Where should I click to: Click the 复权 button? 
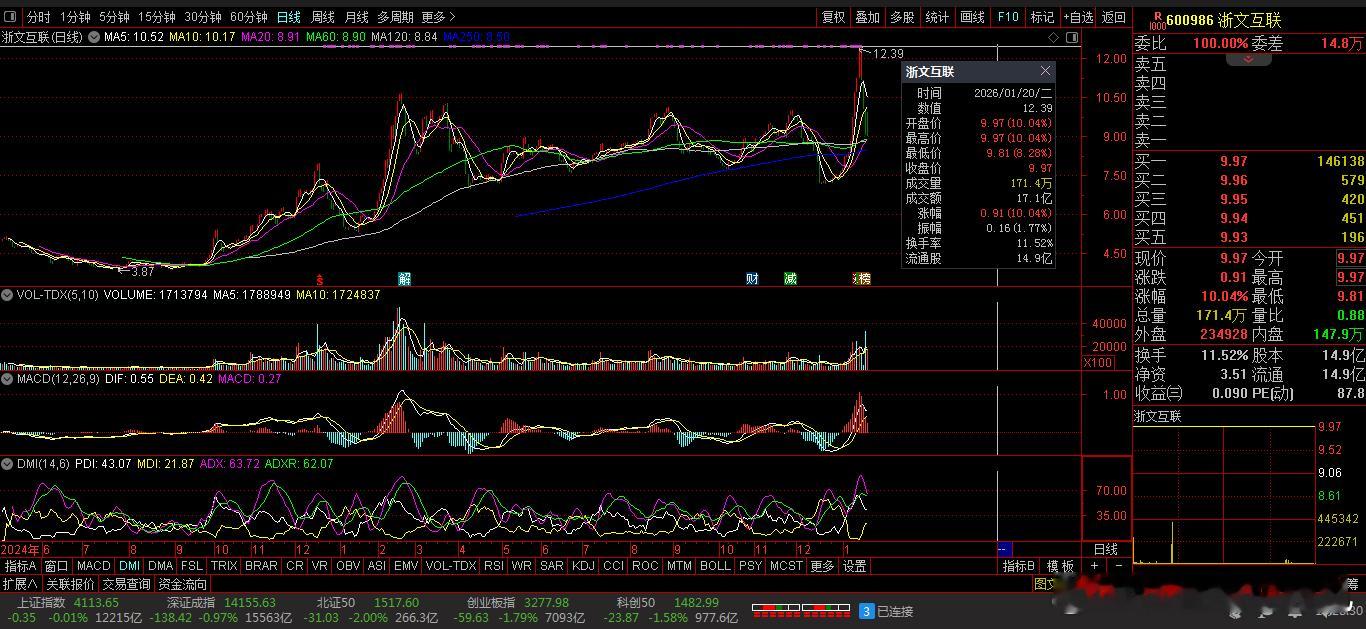point(833,17)
